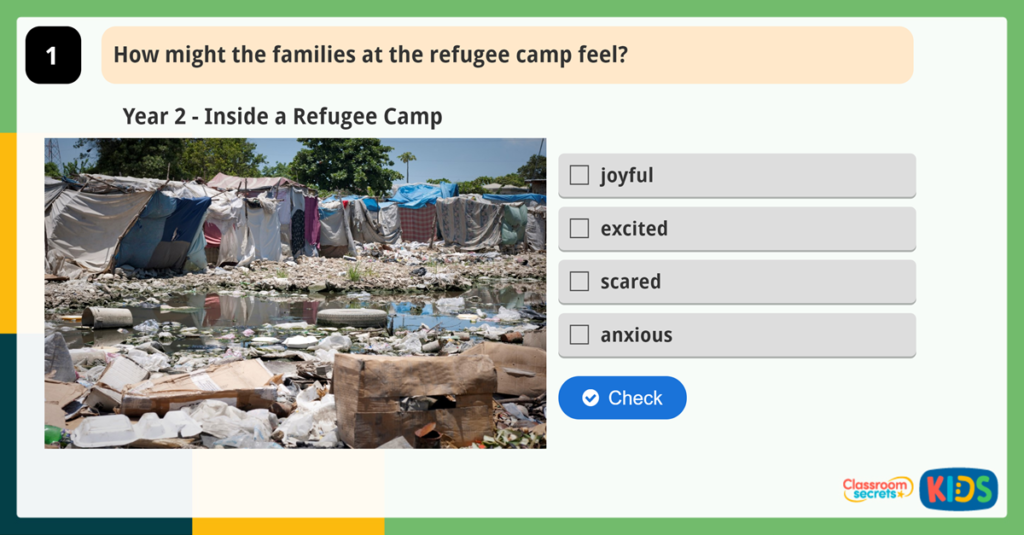This screenshot has height=535, width=1024.
Task: Click the question text about refugee families
Action: (x=370, y=54)
